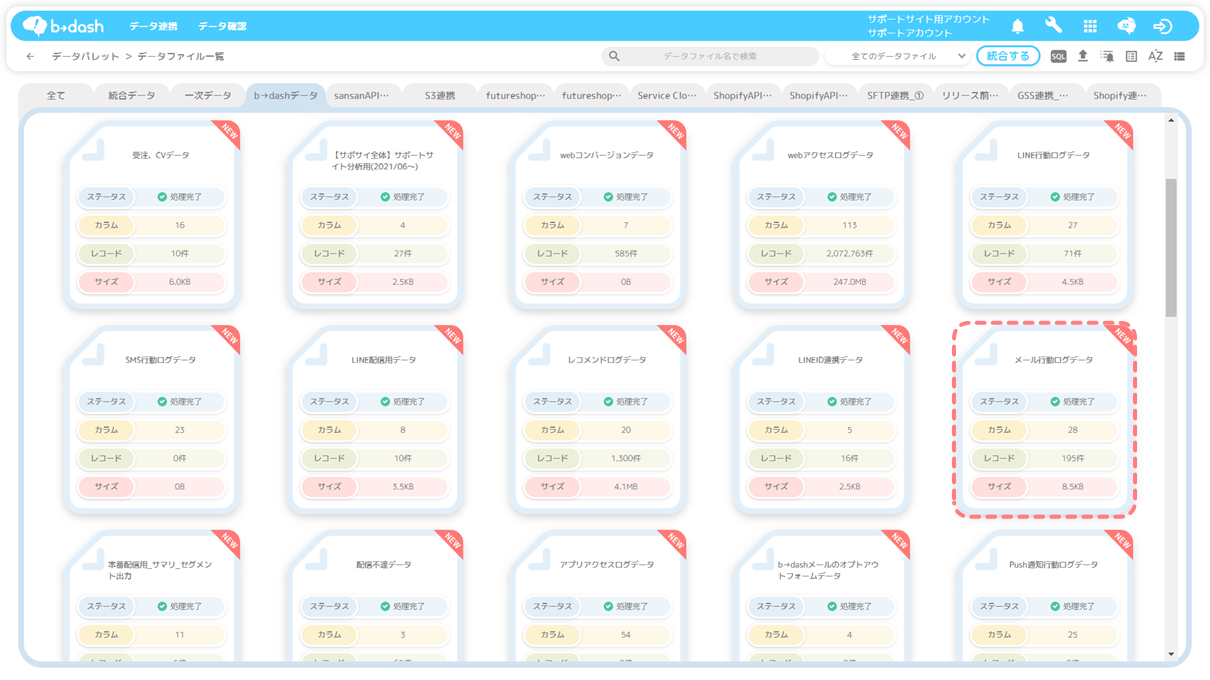Click the 585件 record count
This screenshot has width=1210, height=680.
pyautogui.click(x=626, y=254)
